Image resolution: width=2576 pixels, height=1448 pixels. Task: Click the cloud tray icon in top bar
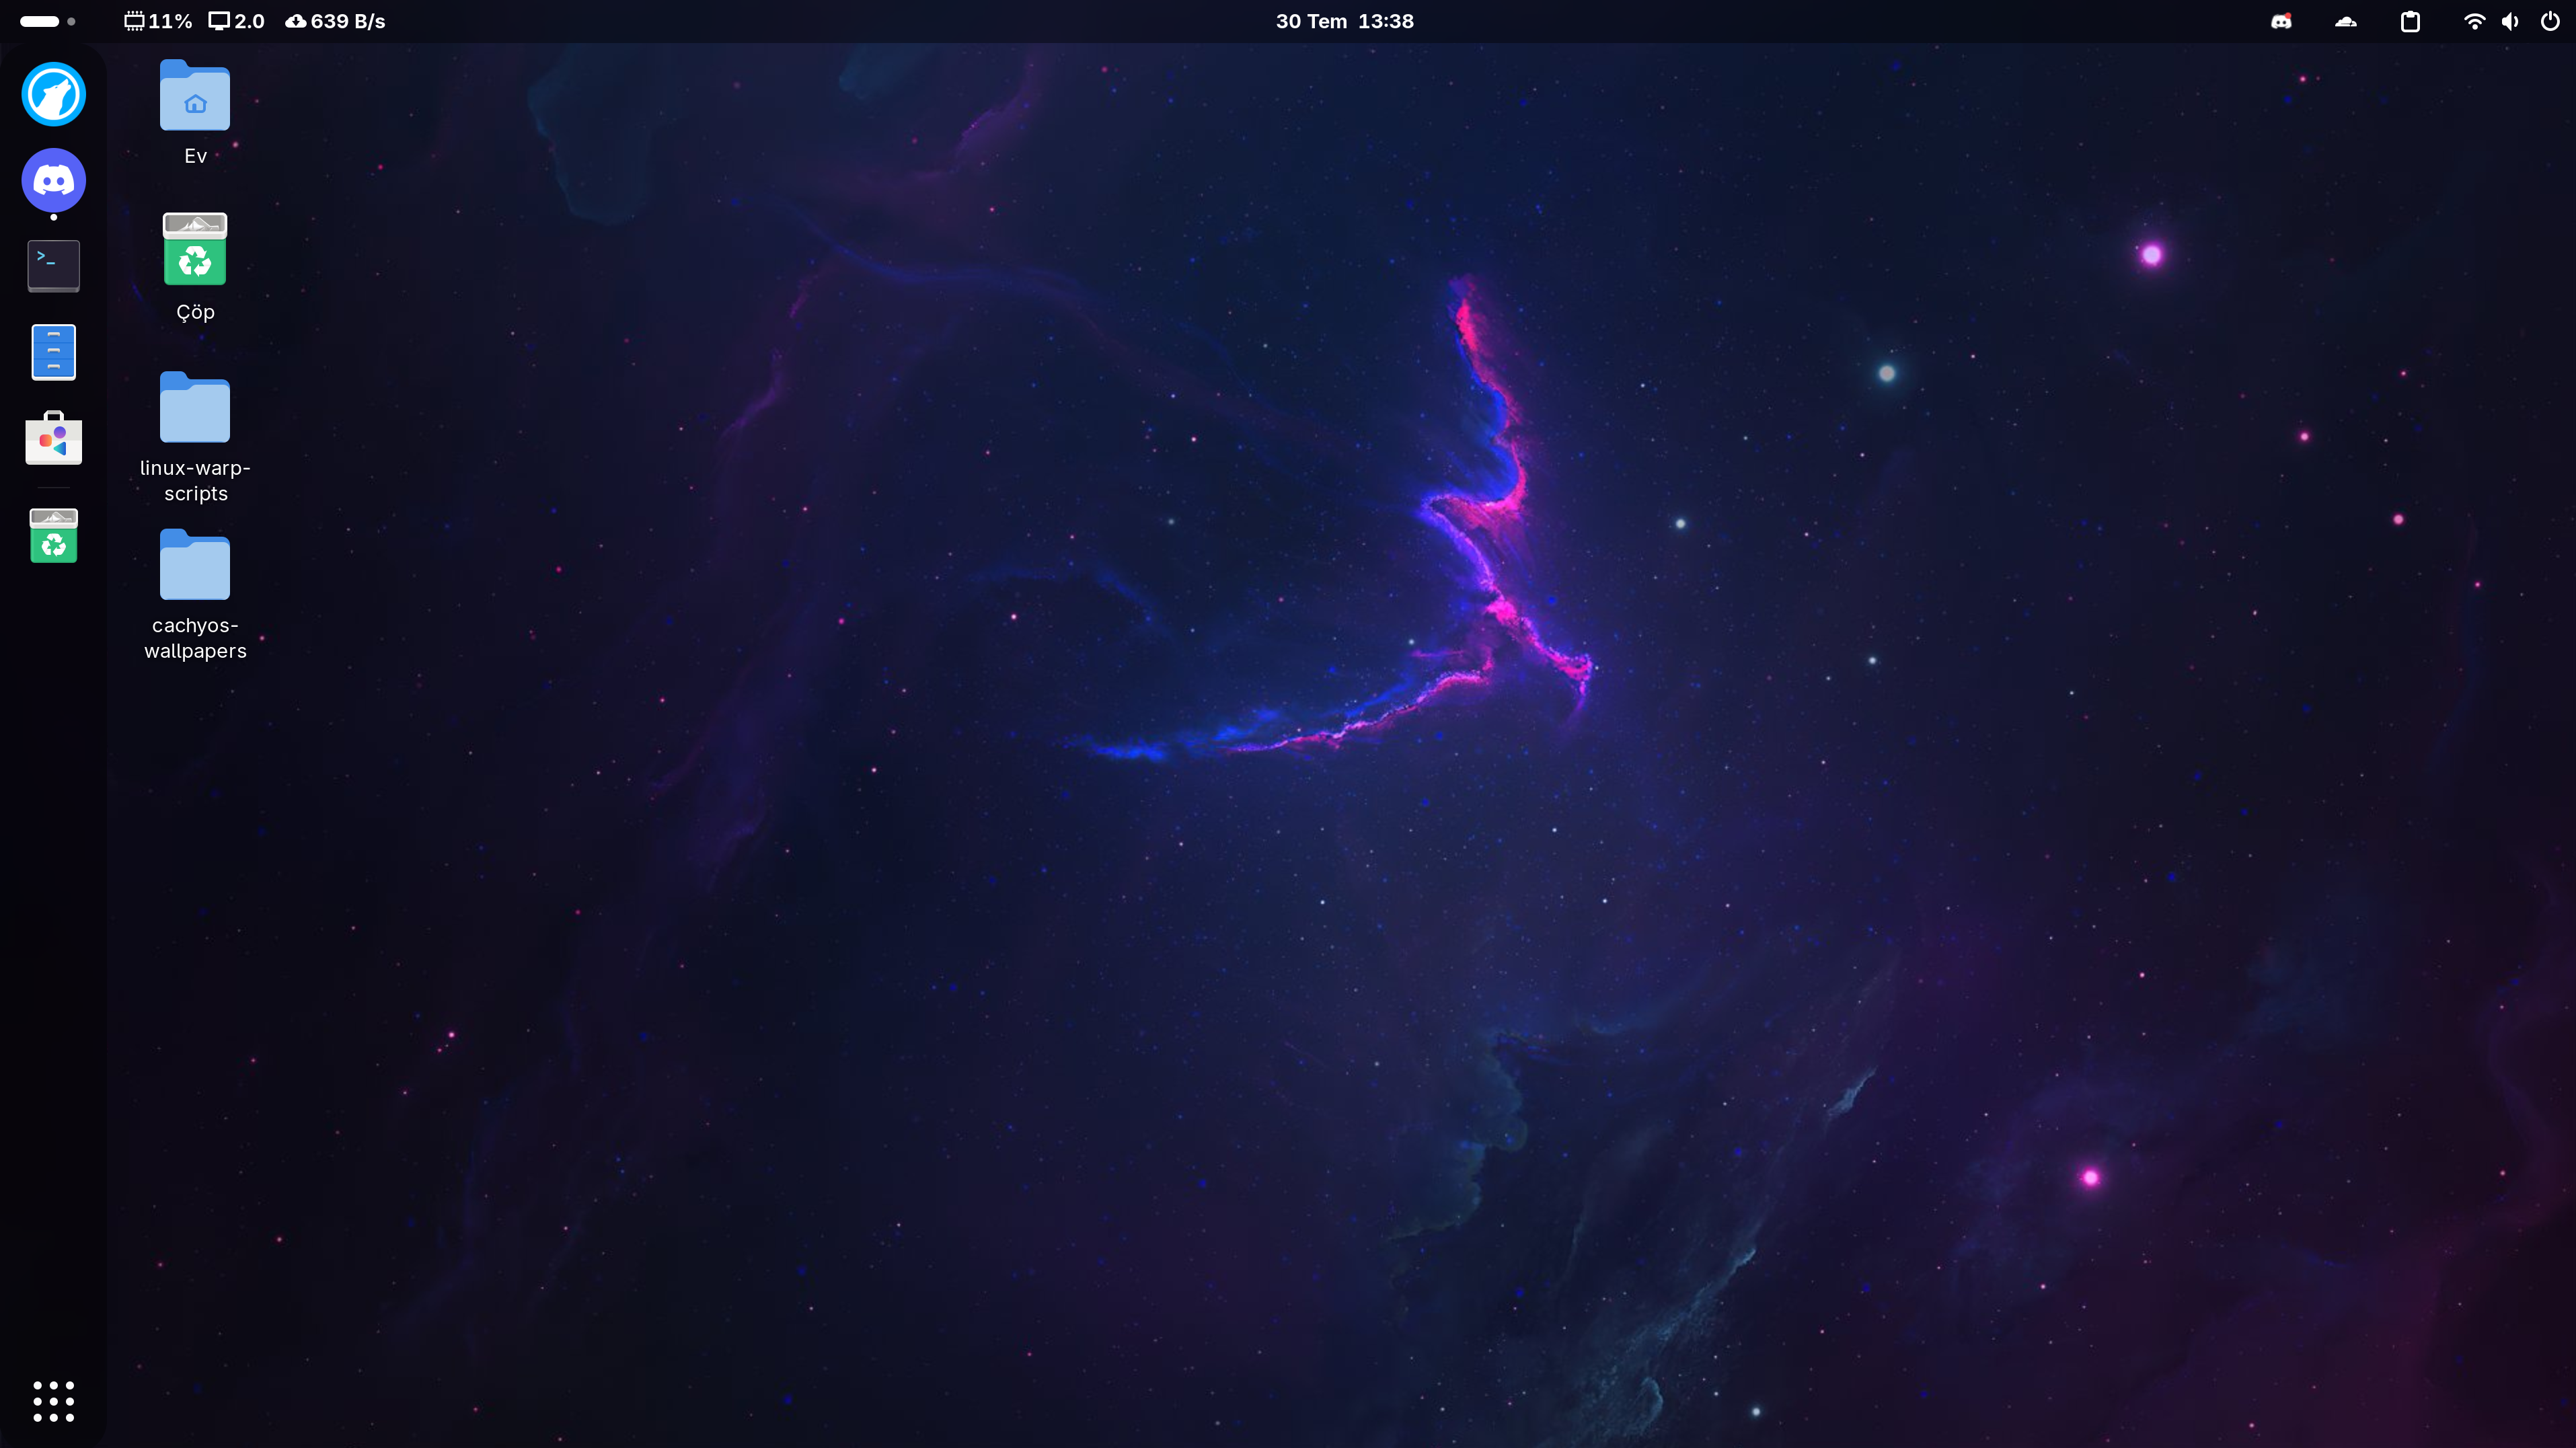[x=2346, y=21]
